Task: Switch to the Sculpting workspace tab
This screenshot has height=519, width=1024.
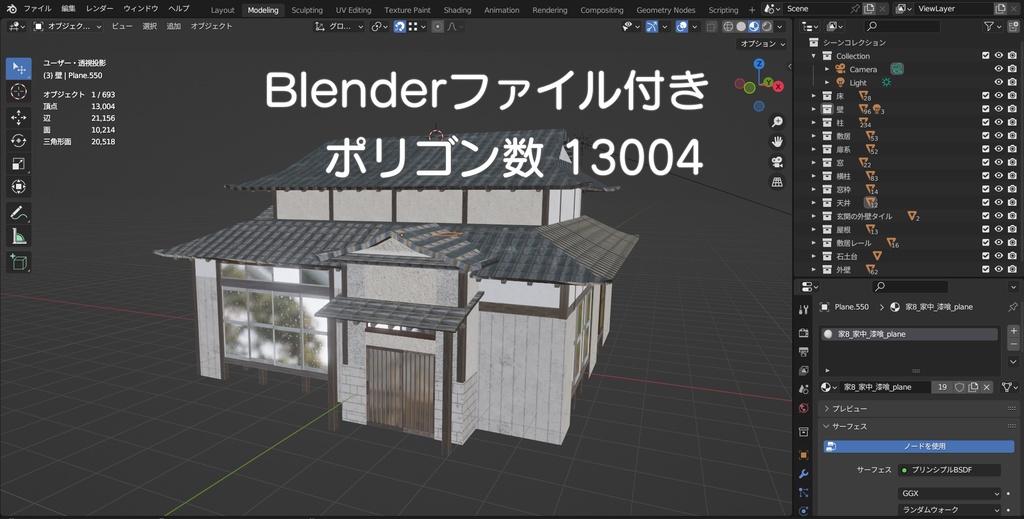Action: coord(307,10)
